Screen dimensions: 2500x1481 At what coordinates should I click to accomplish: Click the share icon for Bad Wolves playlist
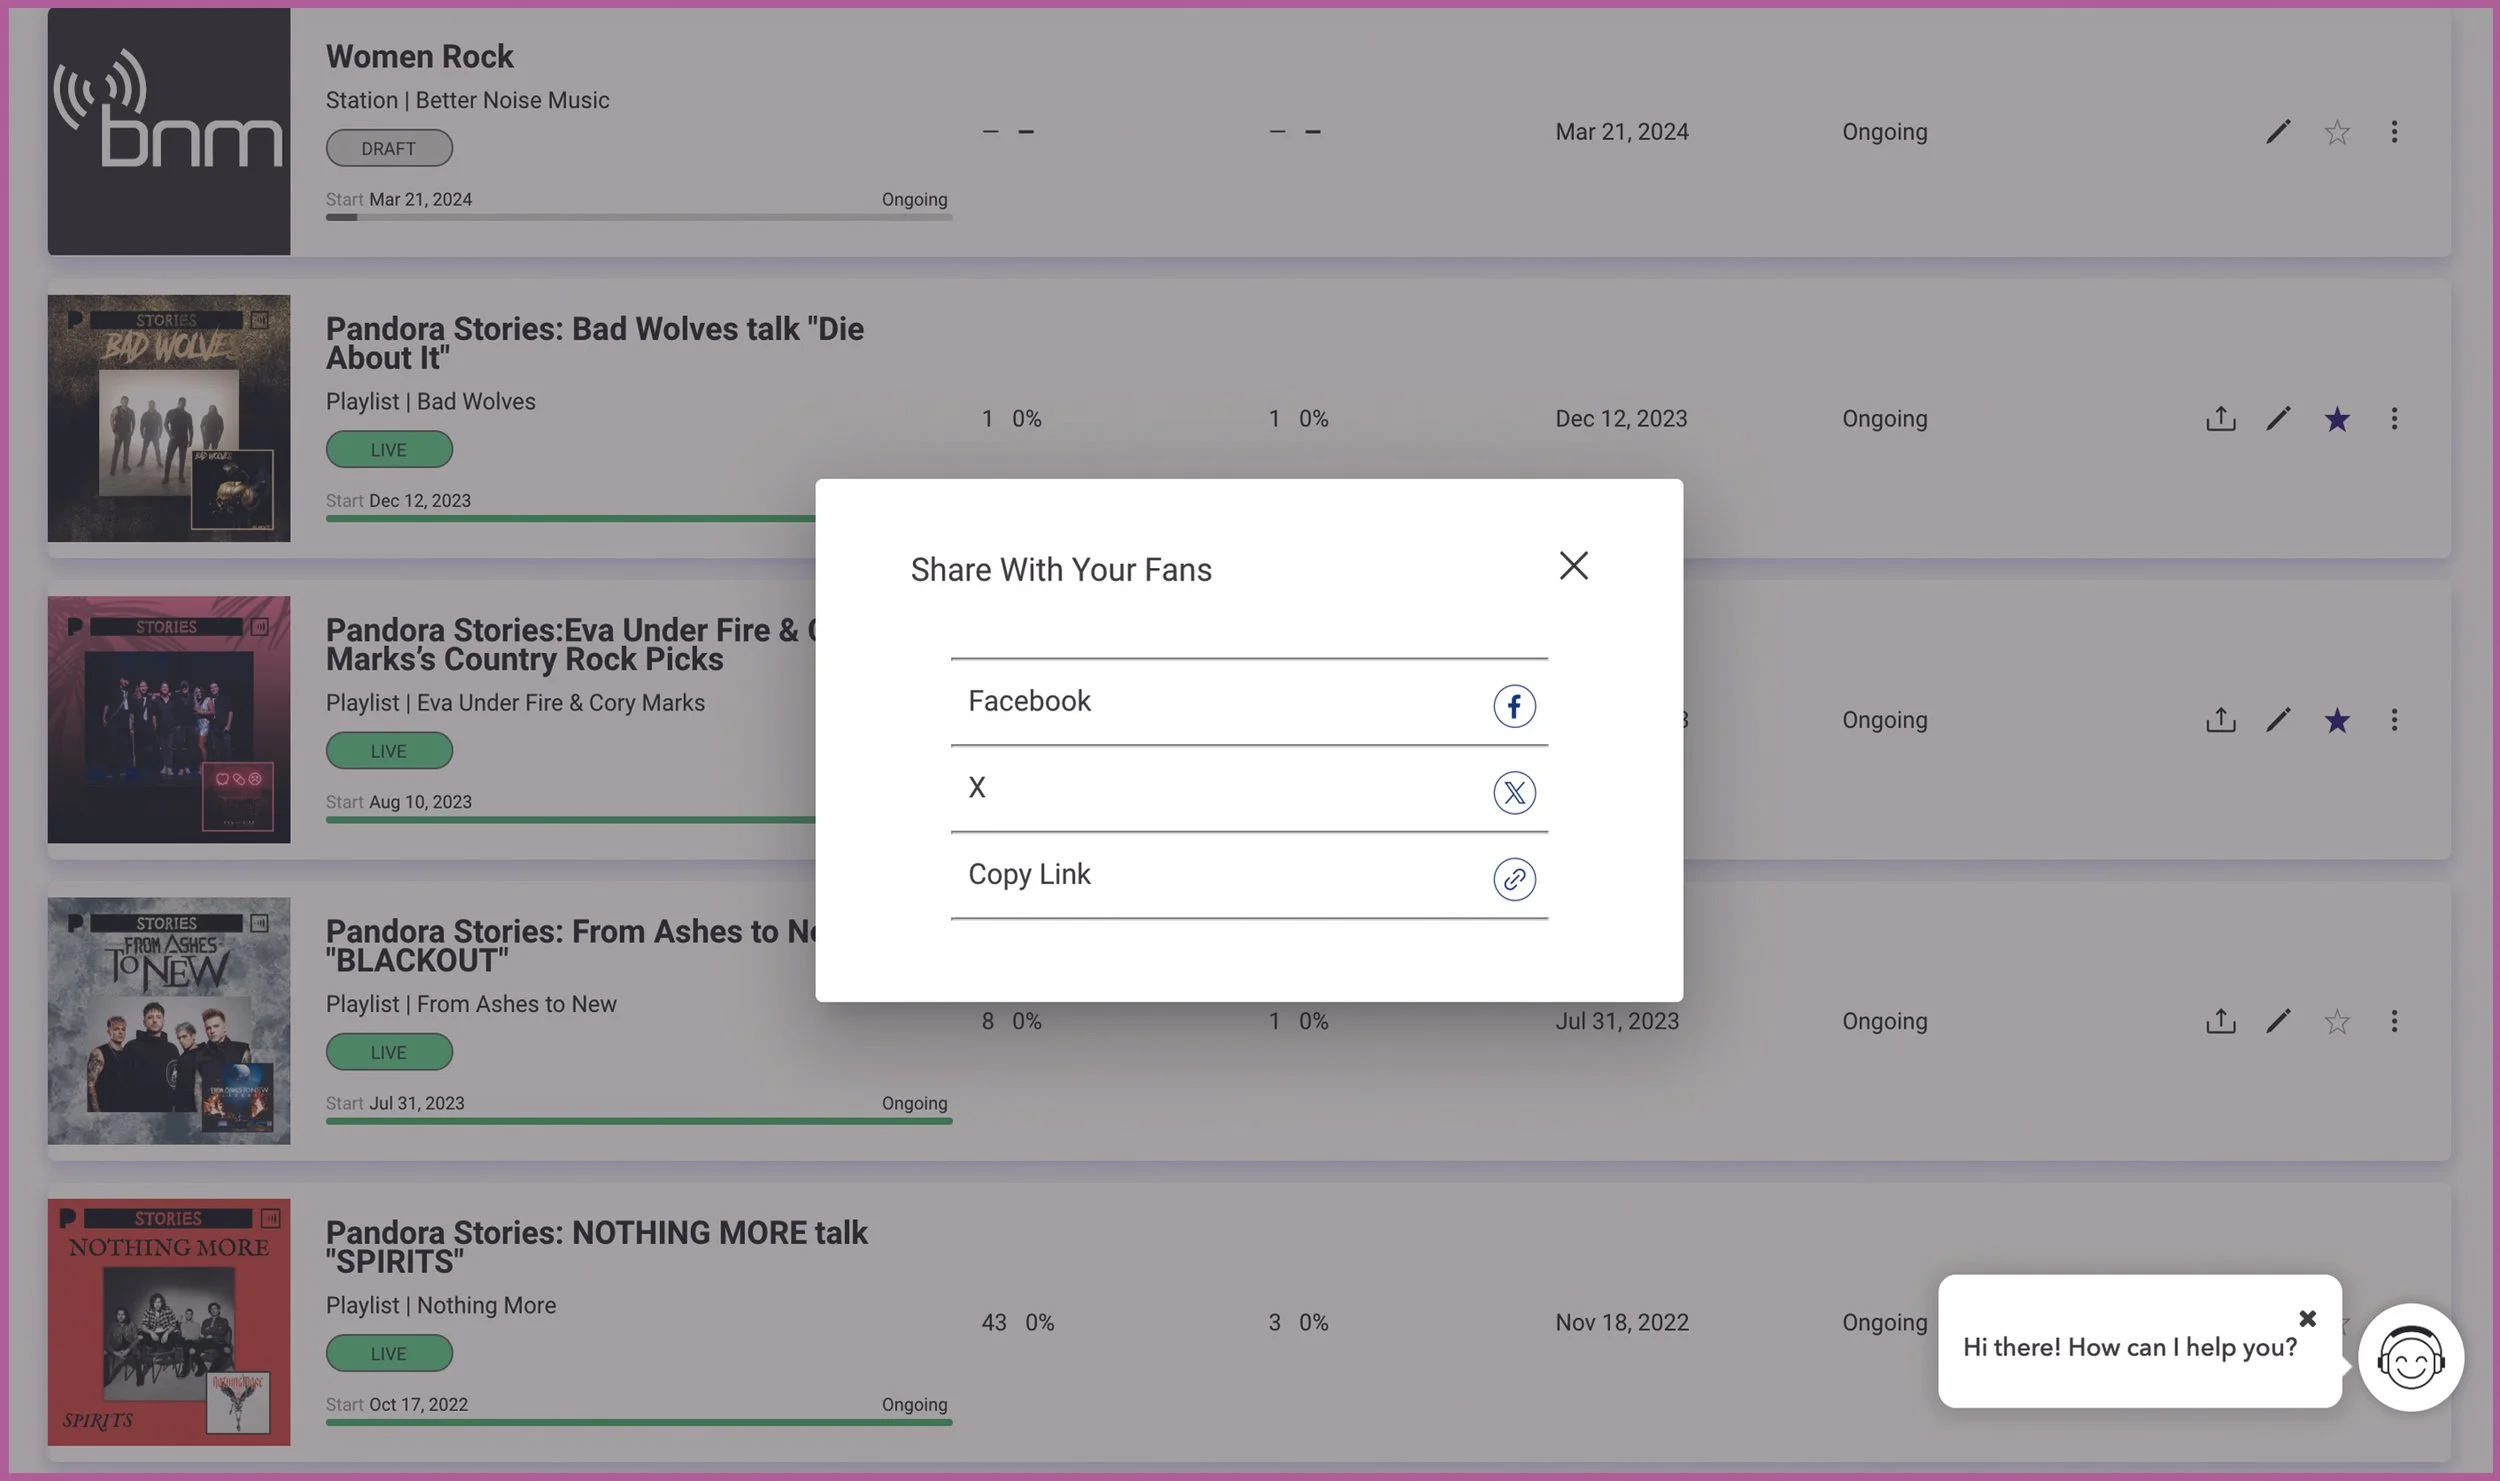coord(2220,419)
